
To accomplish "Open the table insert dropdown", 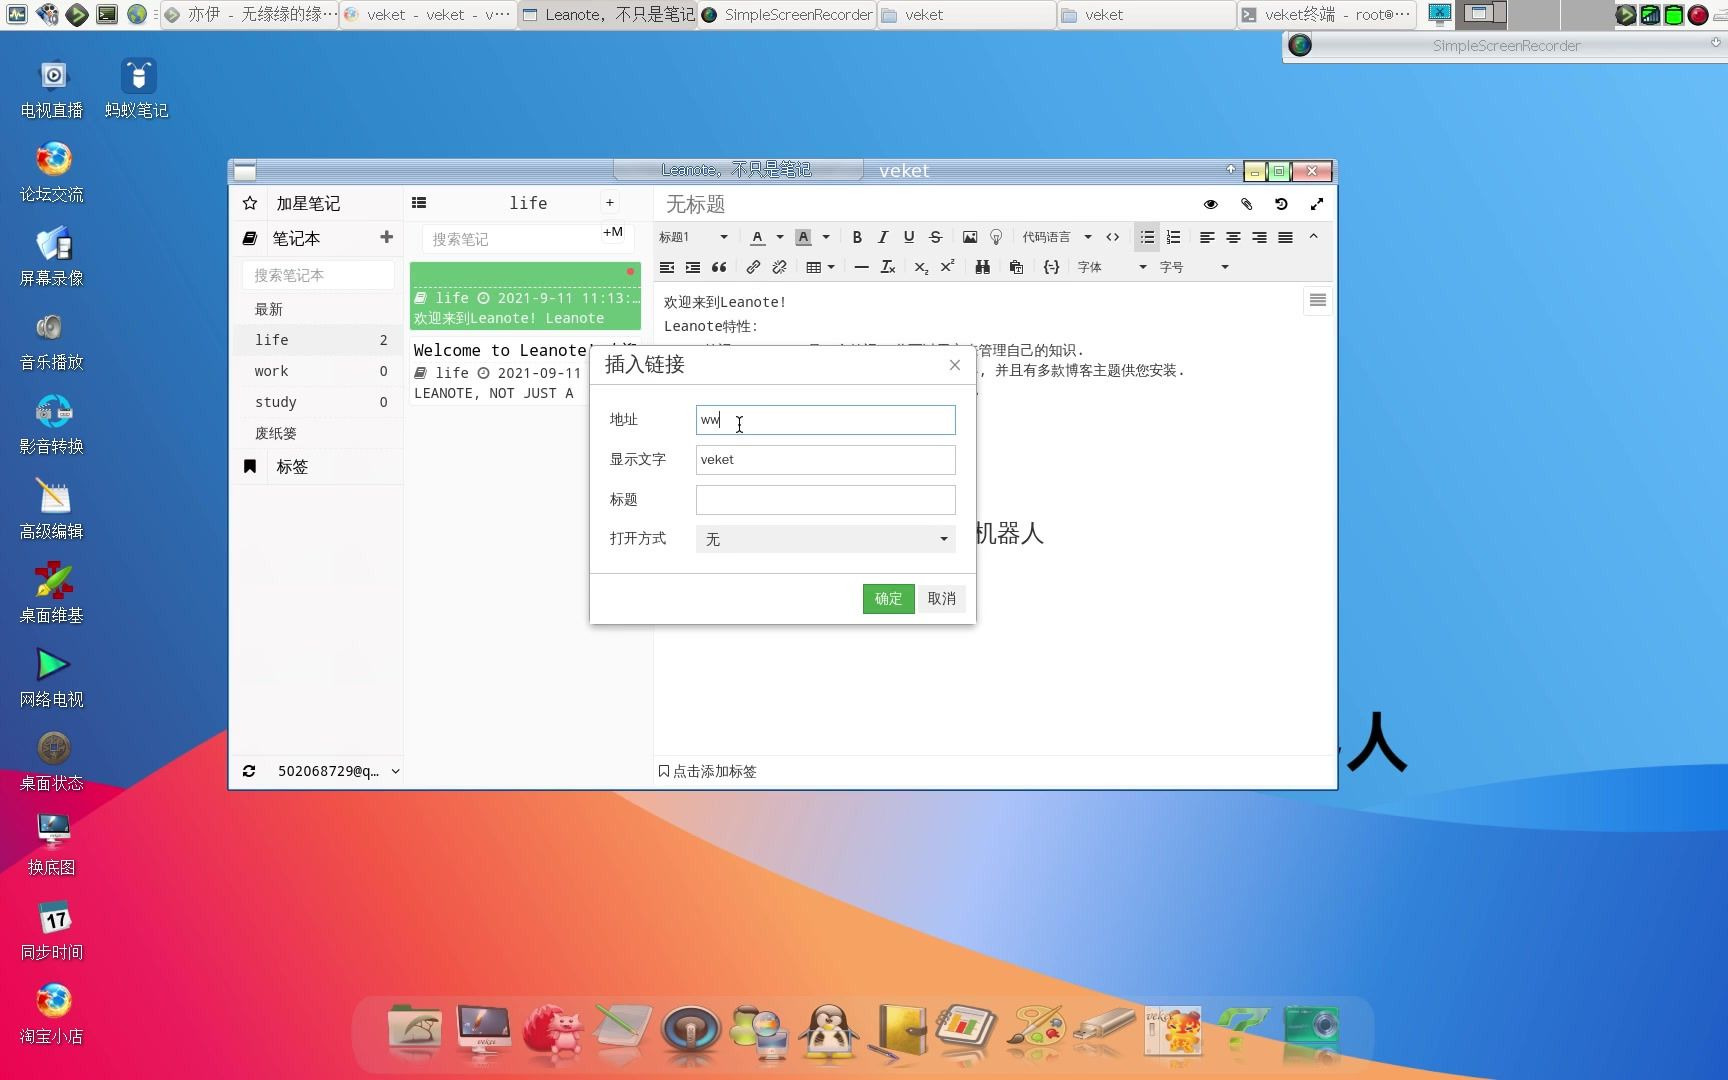I will (x=820, y=267).
